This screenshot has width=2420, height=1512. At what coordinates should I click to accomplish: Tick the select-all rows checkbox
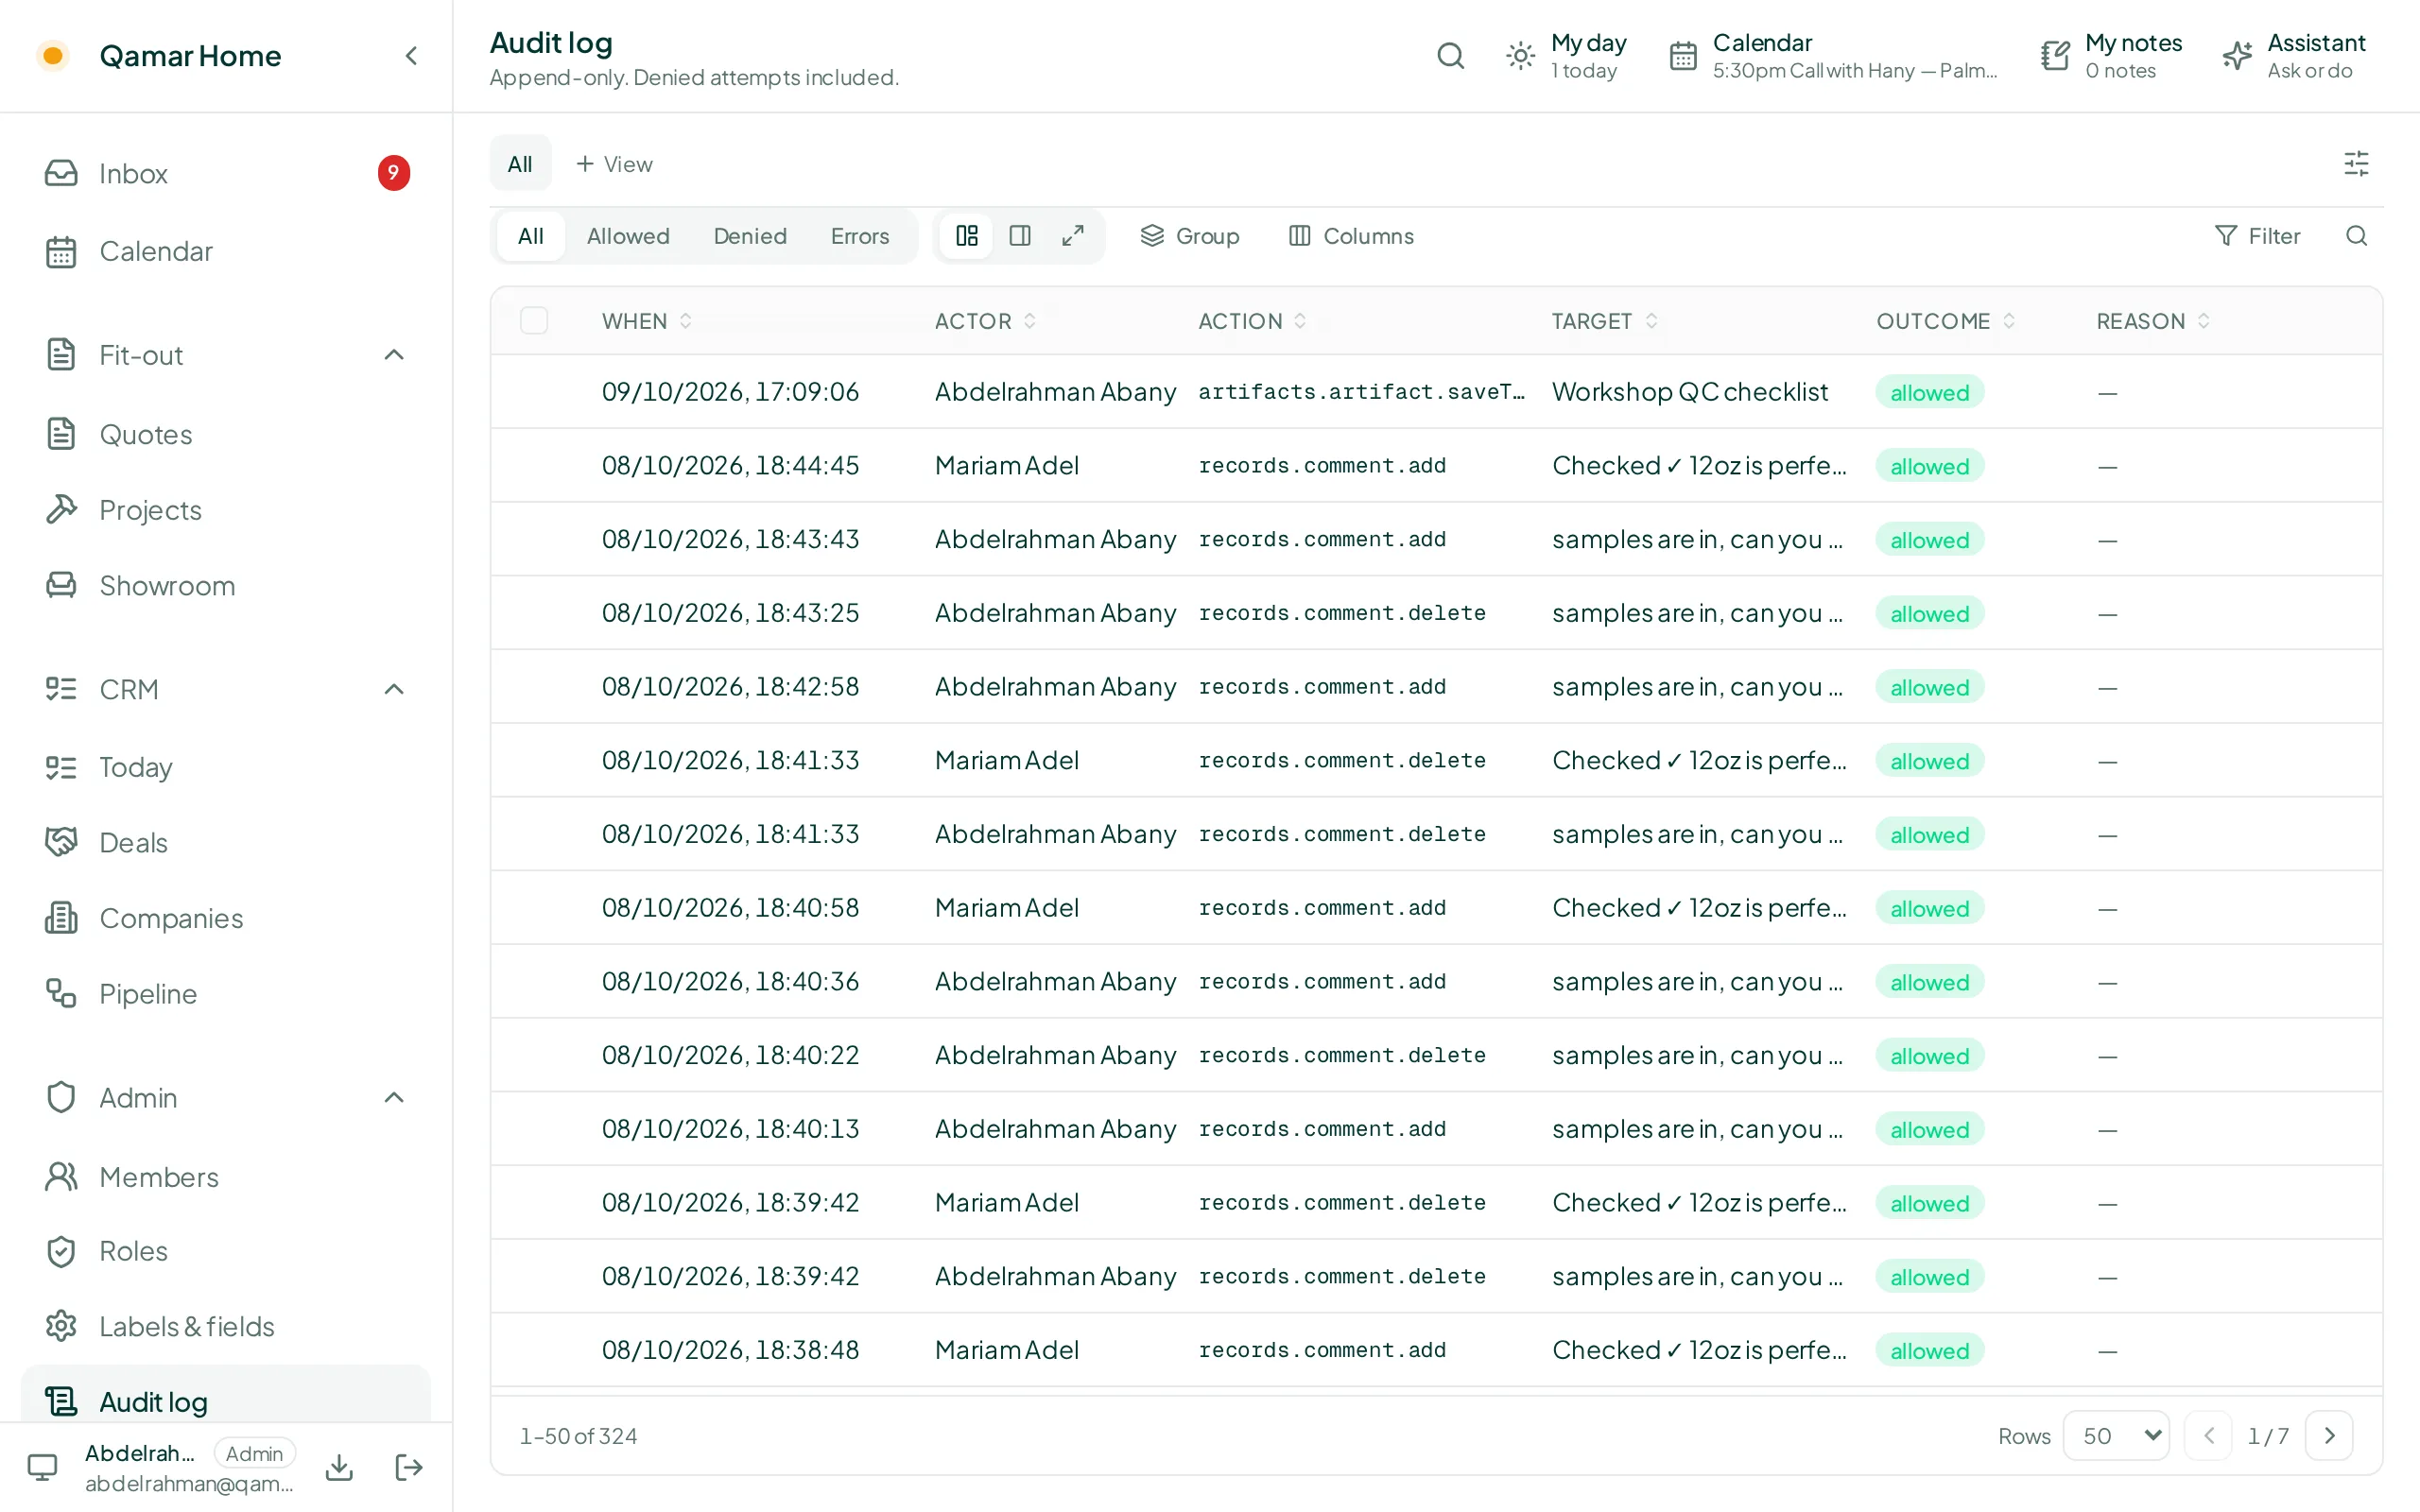click(x=534, y=321)
